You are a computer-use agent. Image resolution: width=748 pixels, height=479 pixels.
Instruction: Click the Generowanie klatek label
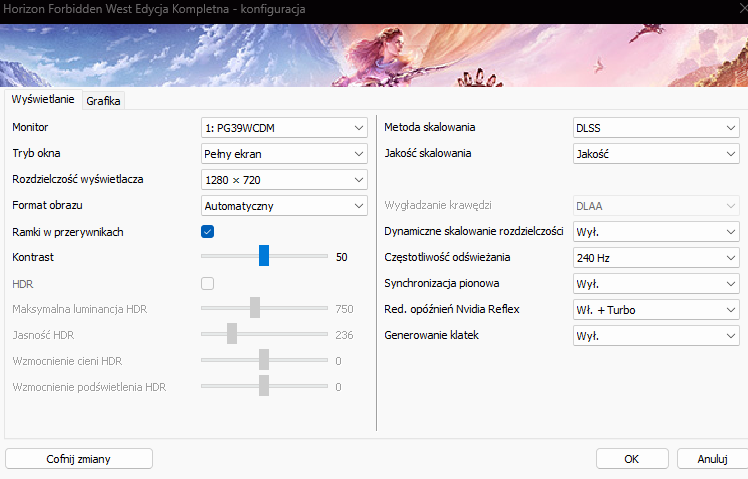431,335
